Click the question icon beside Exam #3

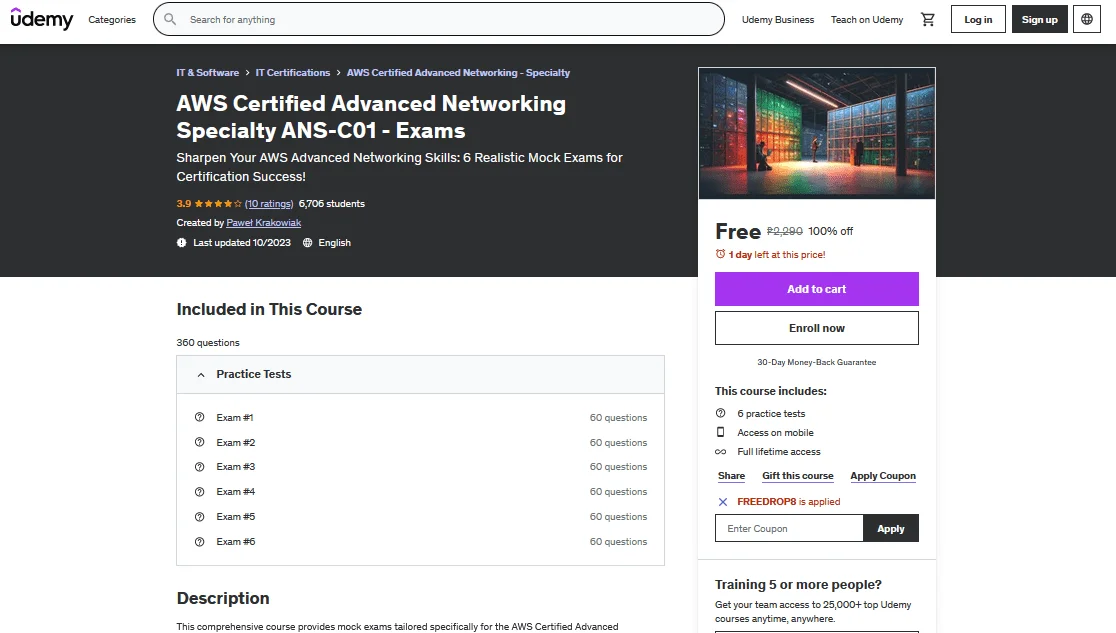tap(199, 467)
